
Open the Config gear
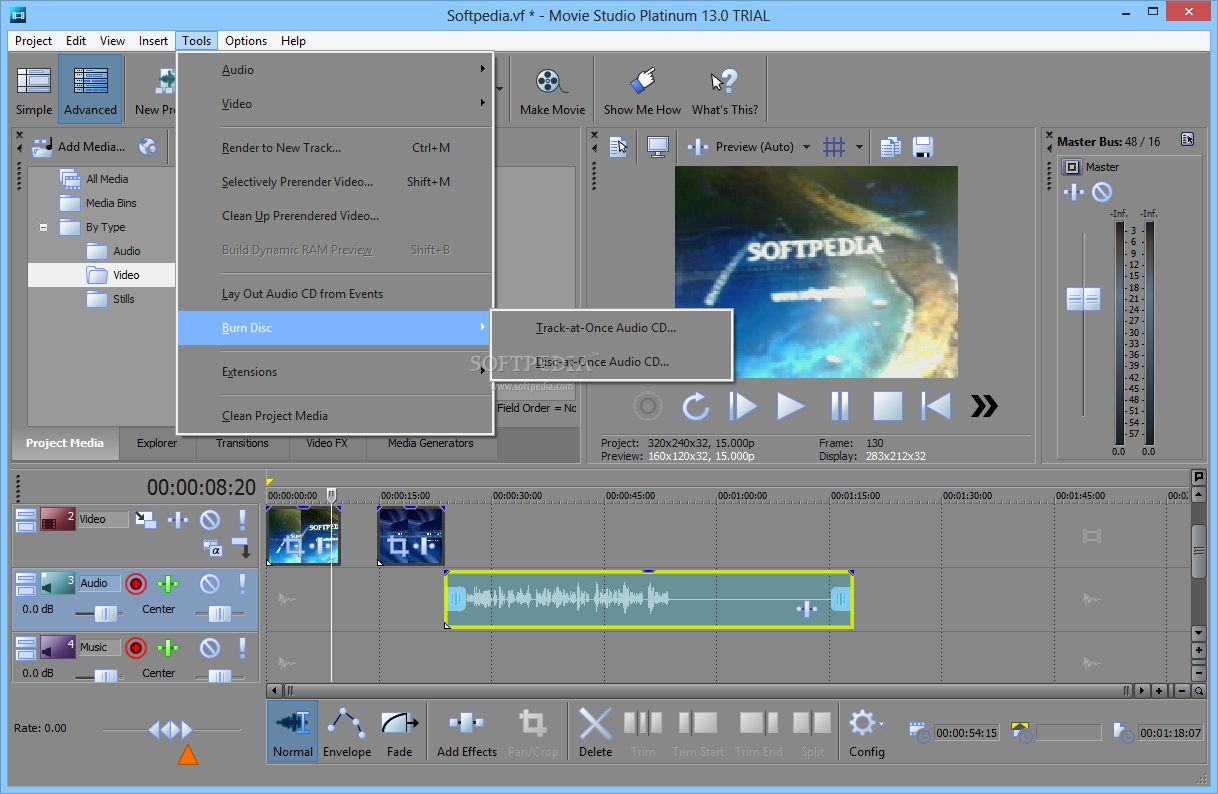pyautogui.click(x=866, y=731)
